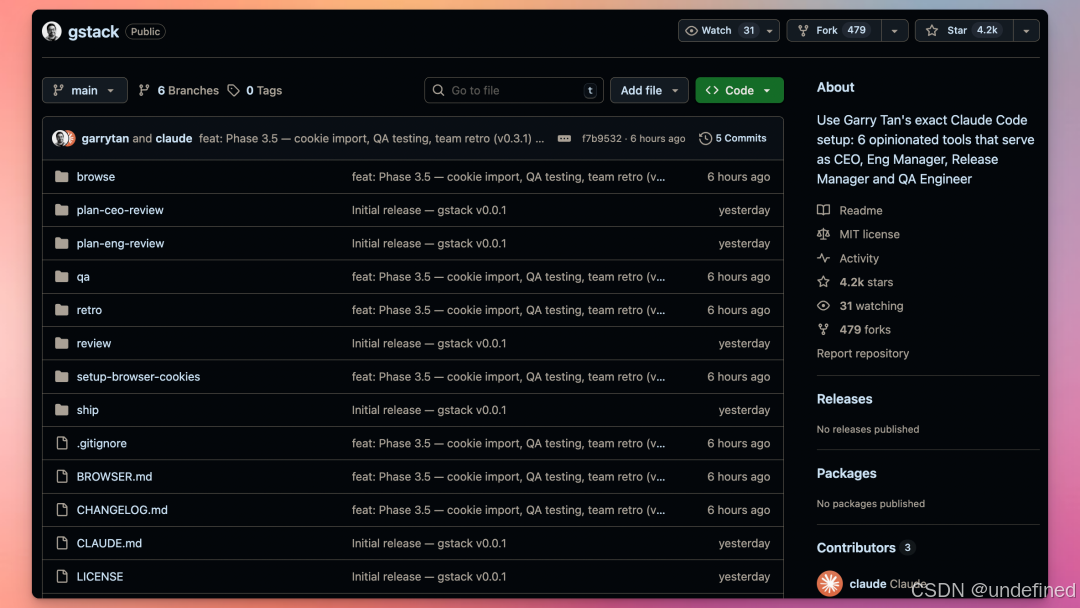
Task: Expand commit message ellipsis button
Action: coord(564,138)
